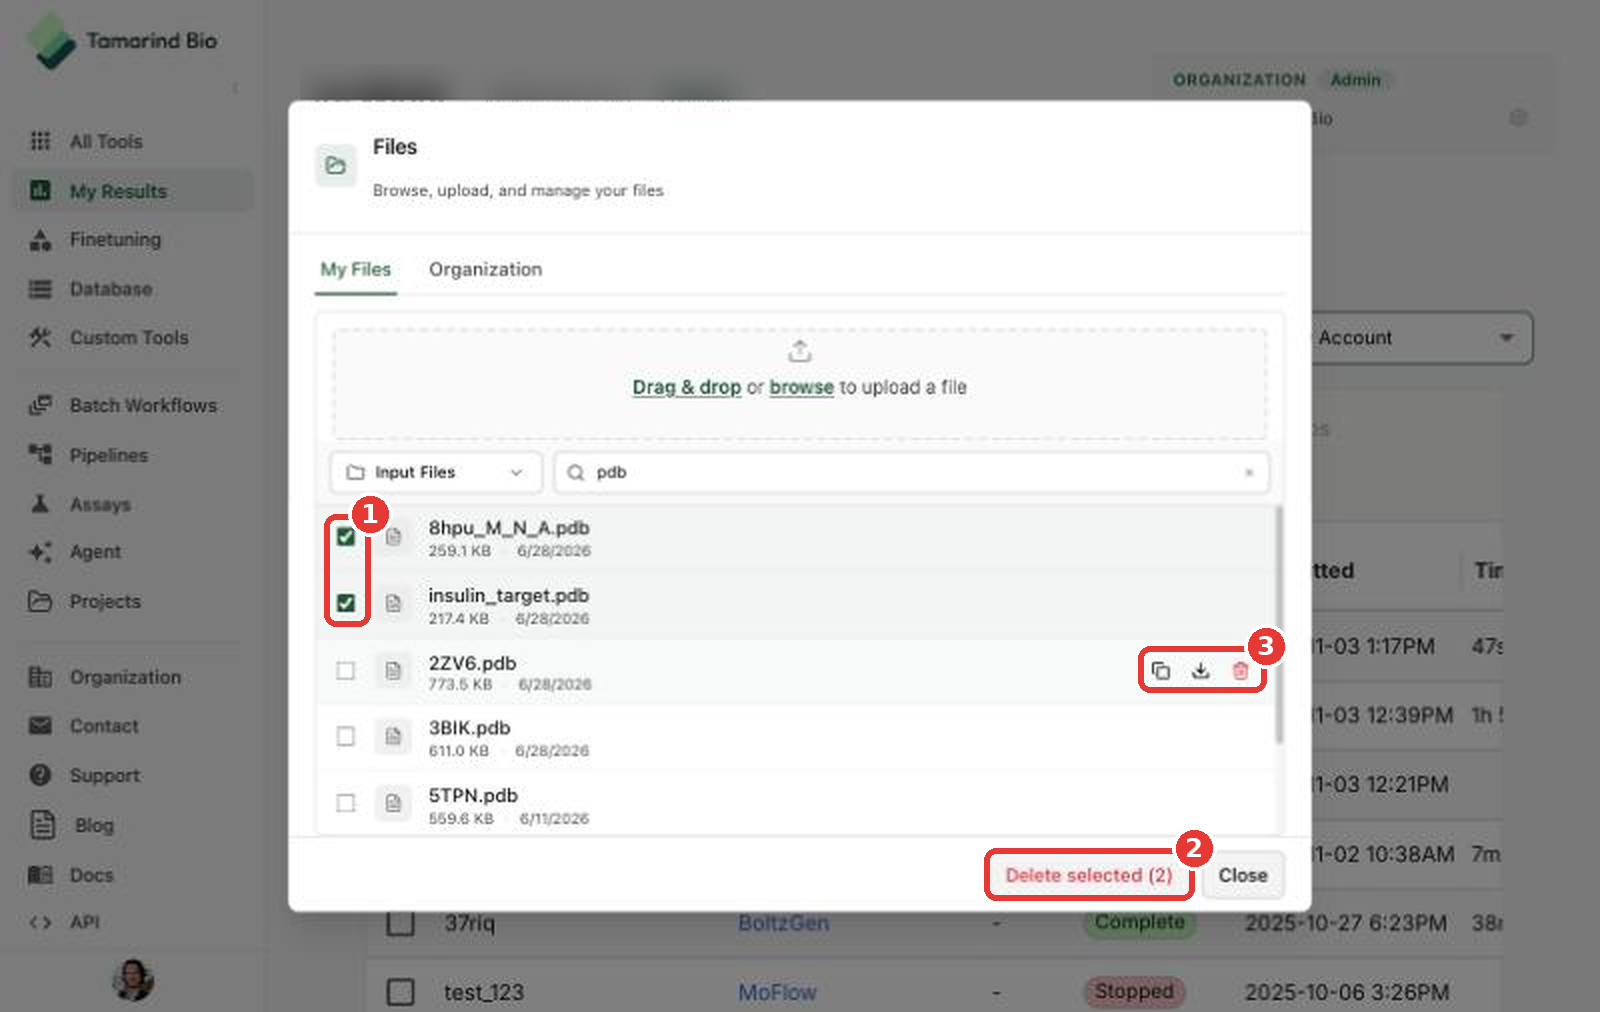Click the Admin badge near Organization
Image resolution: width=1600 pixels, height=1012 pixels.
pyautogui.click(x=1355, y=79)
